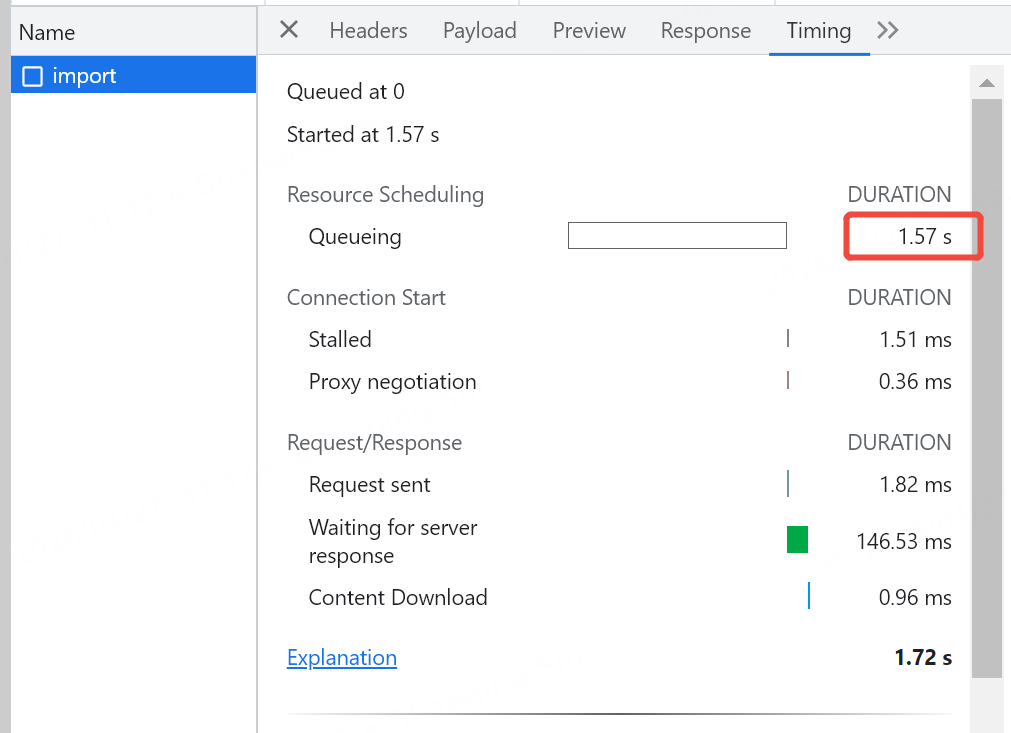Open the Payload tab
The image size is (1011, 733).
[479, 31]
